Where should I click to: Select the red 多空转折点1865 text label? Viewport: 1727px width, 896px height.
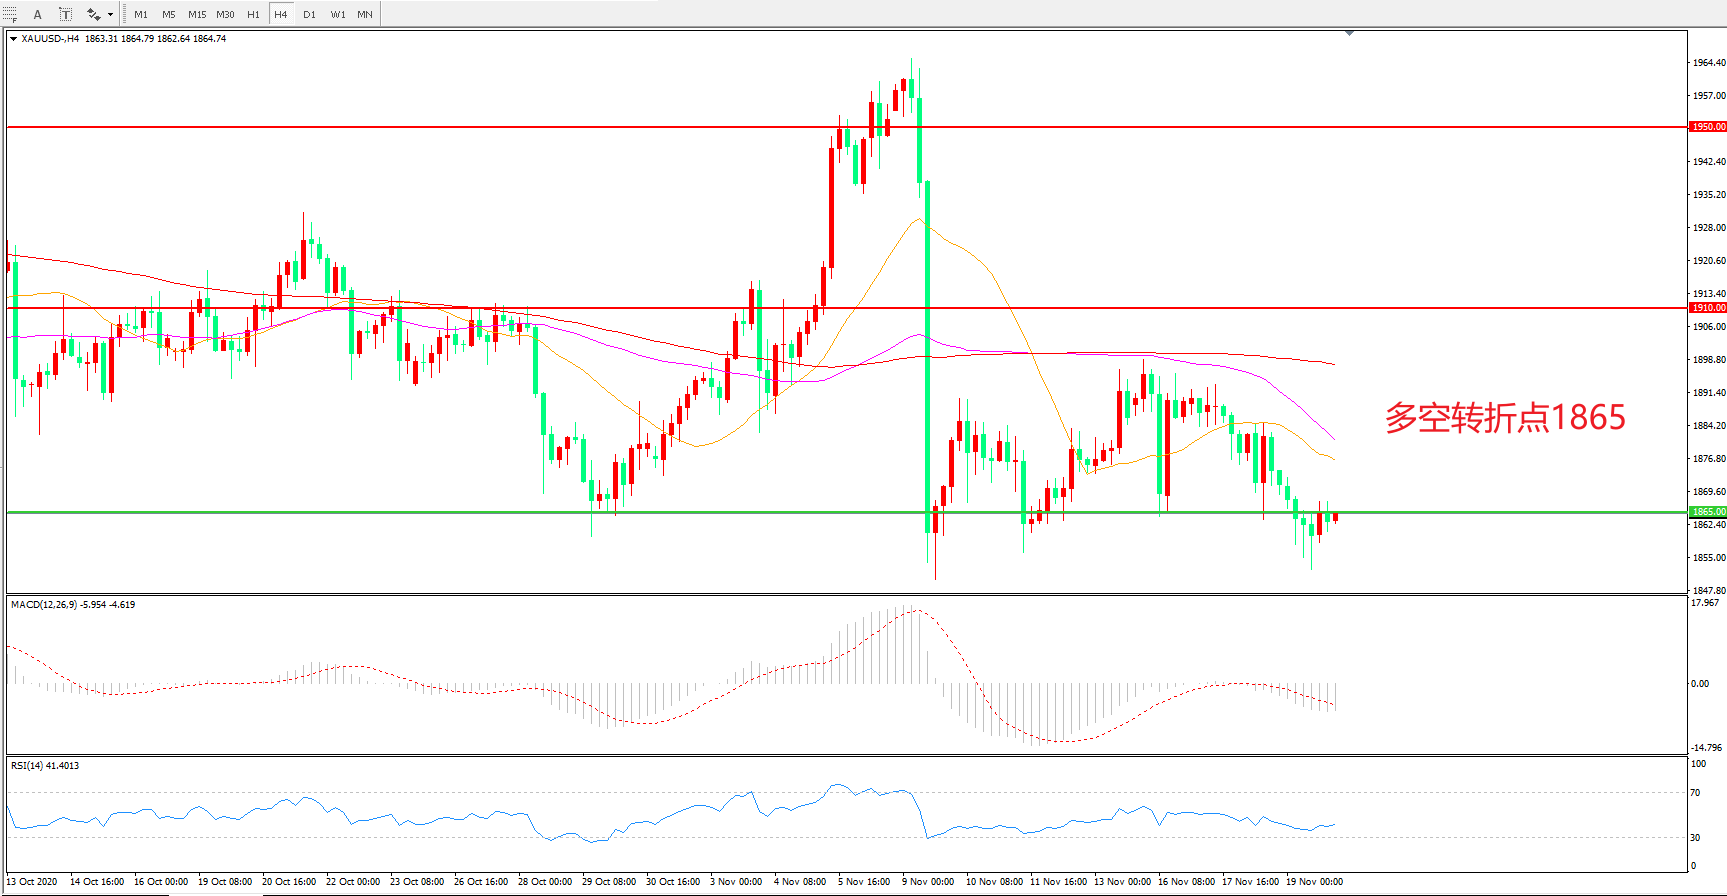(1505, 417)
